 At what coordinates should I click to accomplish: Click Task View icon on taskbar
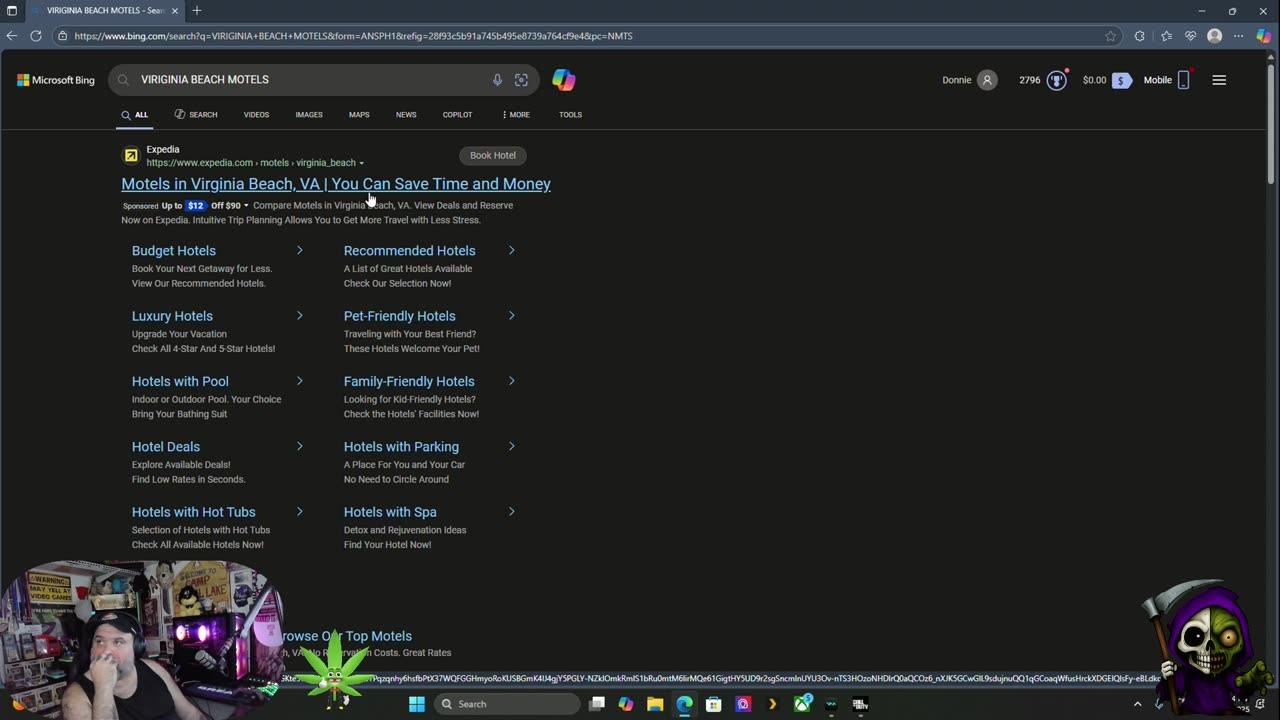597,704
